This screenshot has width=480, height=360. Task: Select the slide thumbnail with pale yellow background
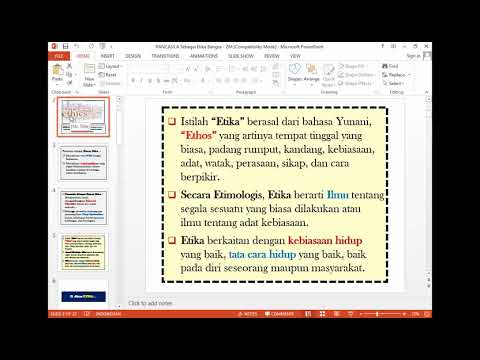point(83,252)
